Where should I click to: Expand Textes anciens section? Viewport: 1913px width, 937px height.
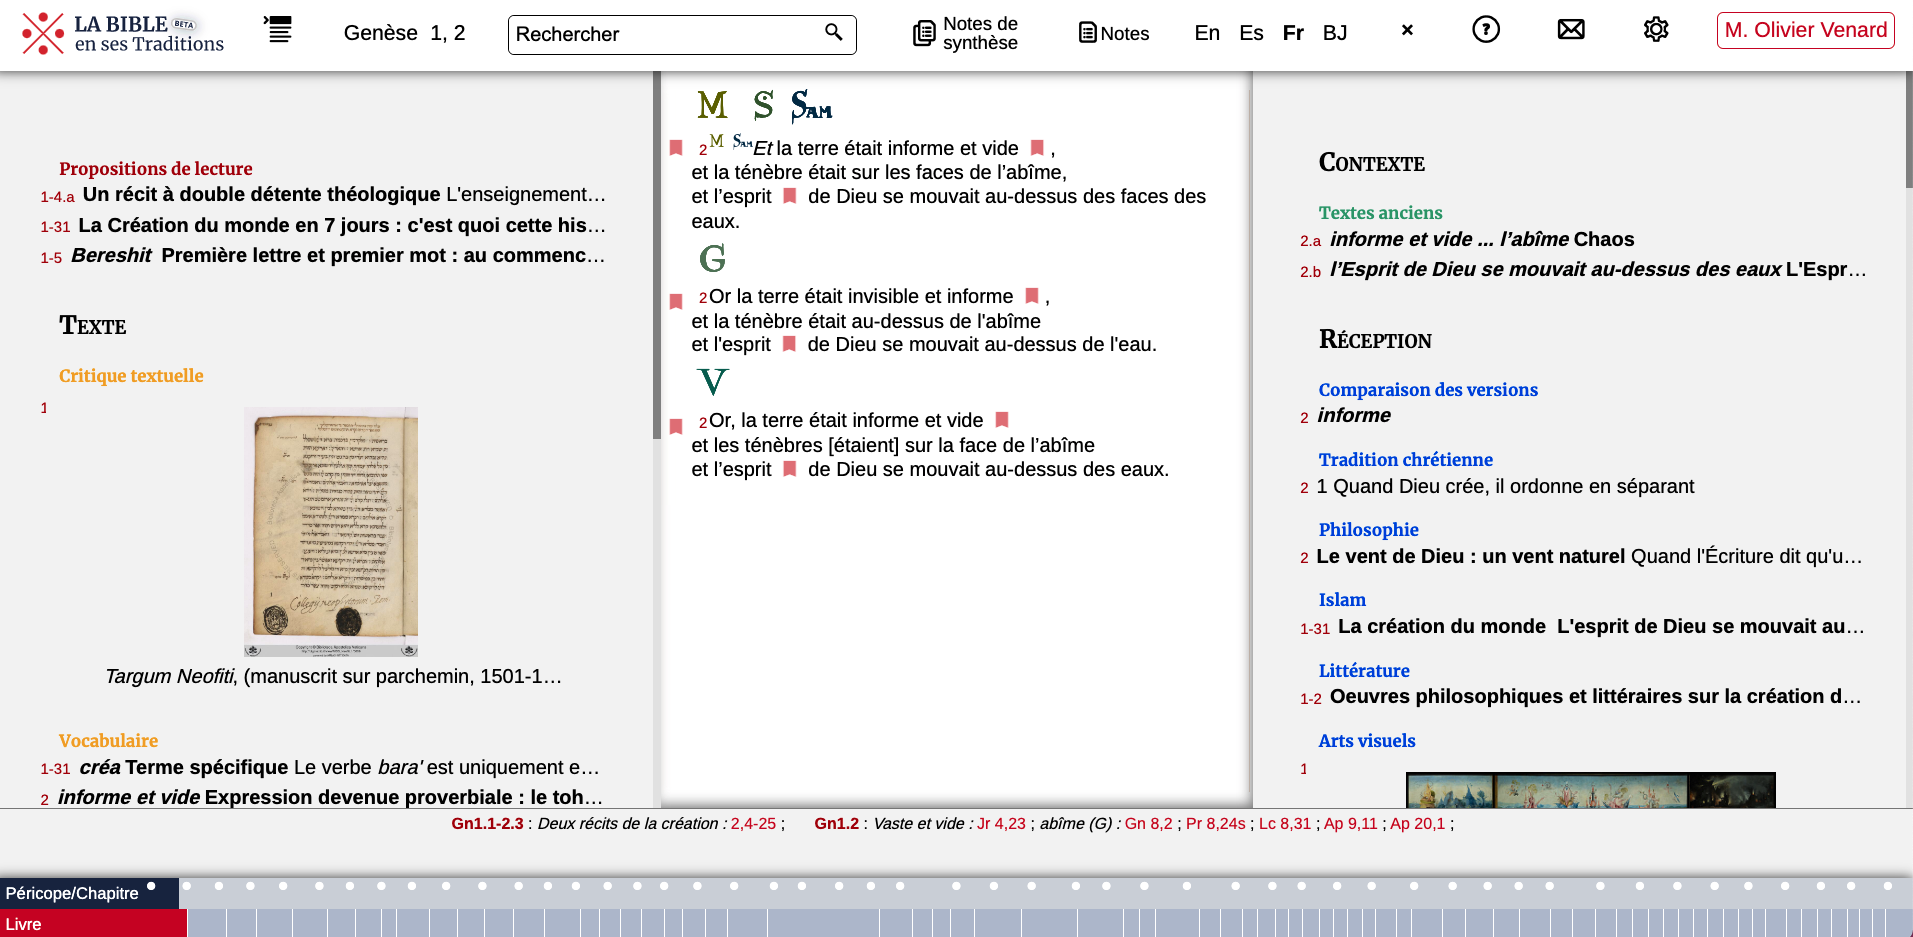pos(1380,213)
